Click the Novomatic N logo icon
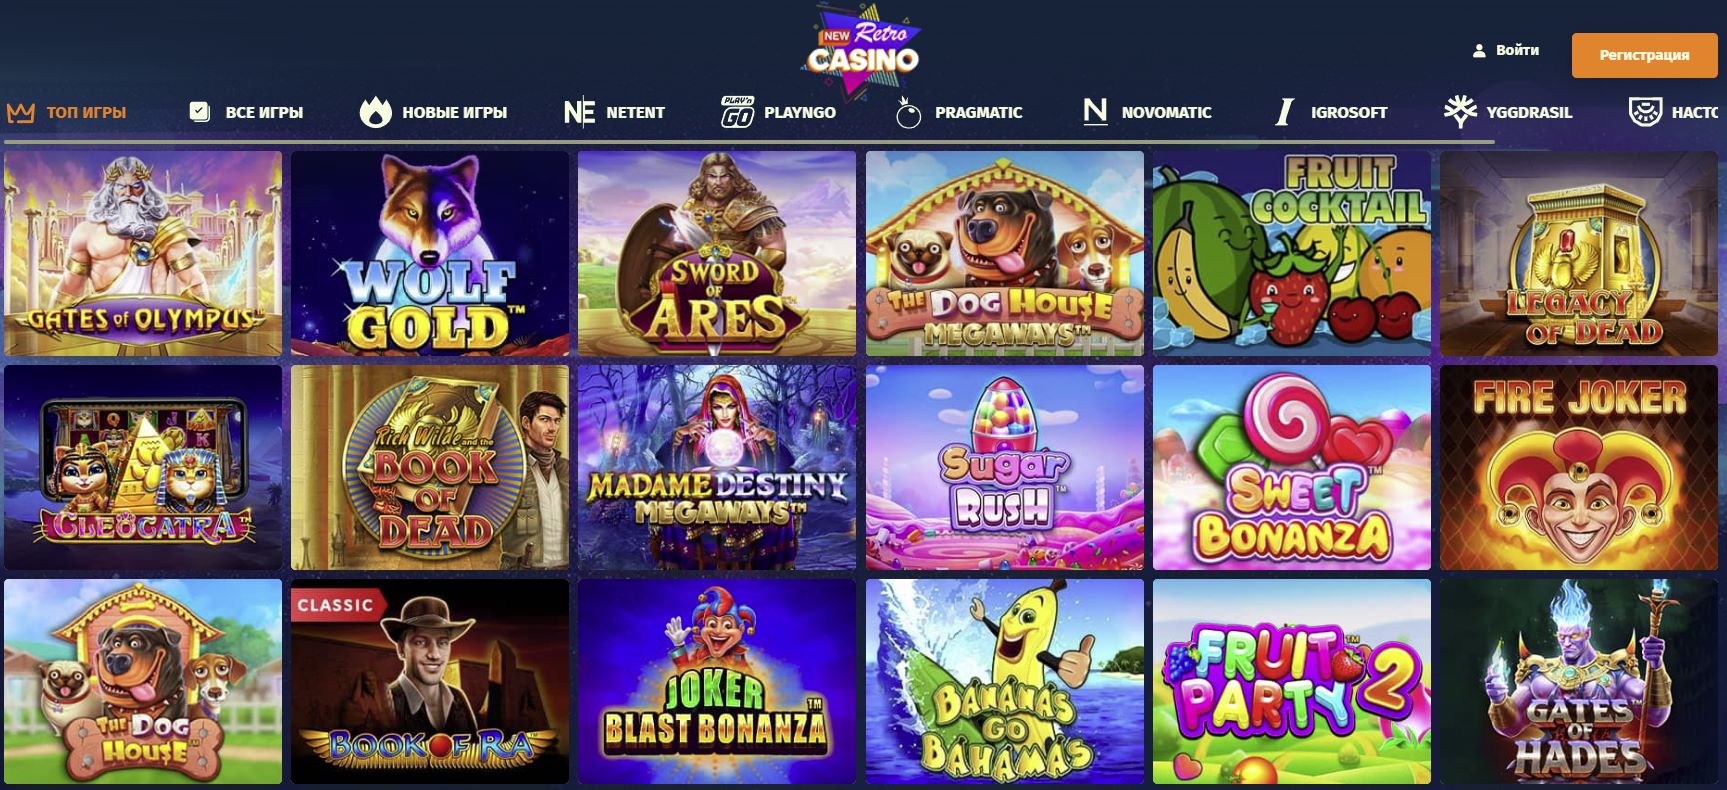The image size is (1727, 790). pos(1095,112)
